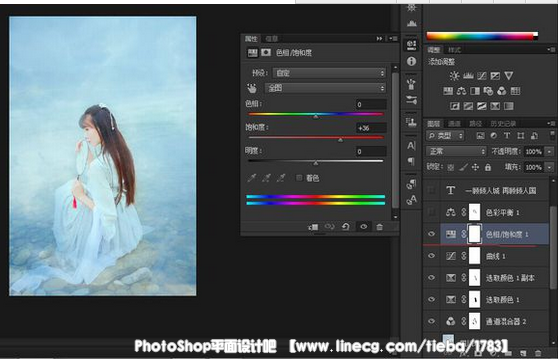Delete this adjustment layer via Properties trash

[380, 227]
